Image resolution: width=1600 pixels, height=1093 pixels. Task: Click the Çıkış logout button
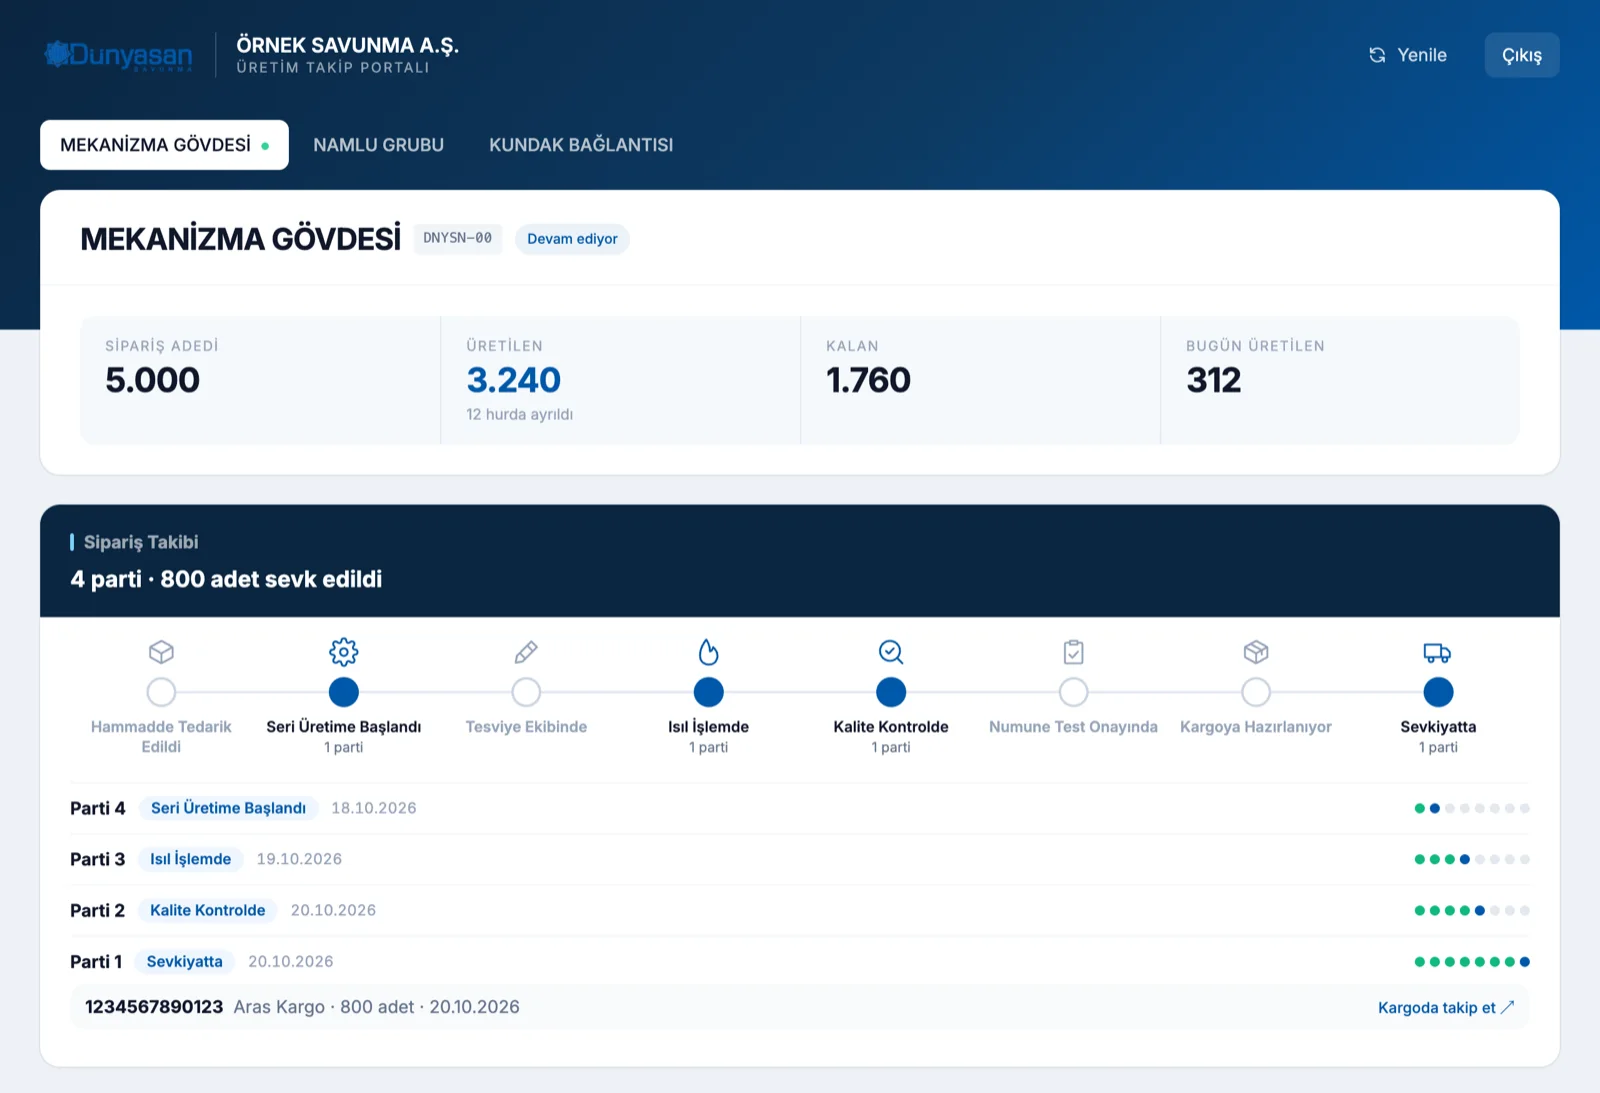[1522, 55]
